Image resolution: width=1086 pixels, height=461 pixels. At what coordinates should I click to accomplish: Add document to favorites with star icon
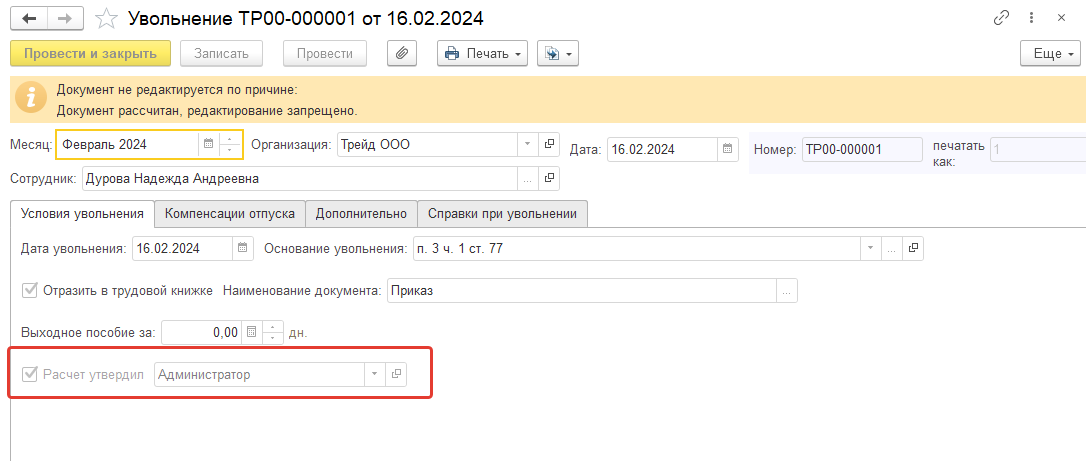coord(106,19)
